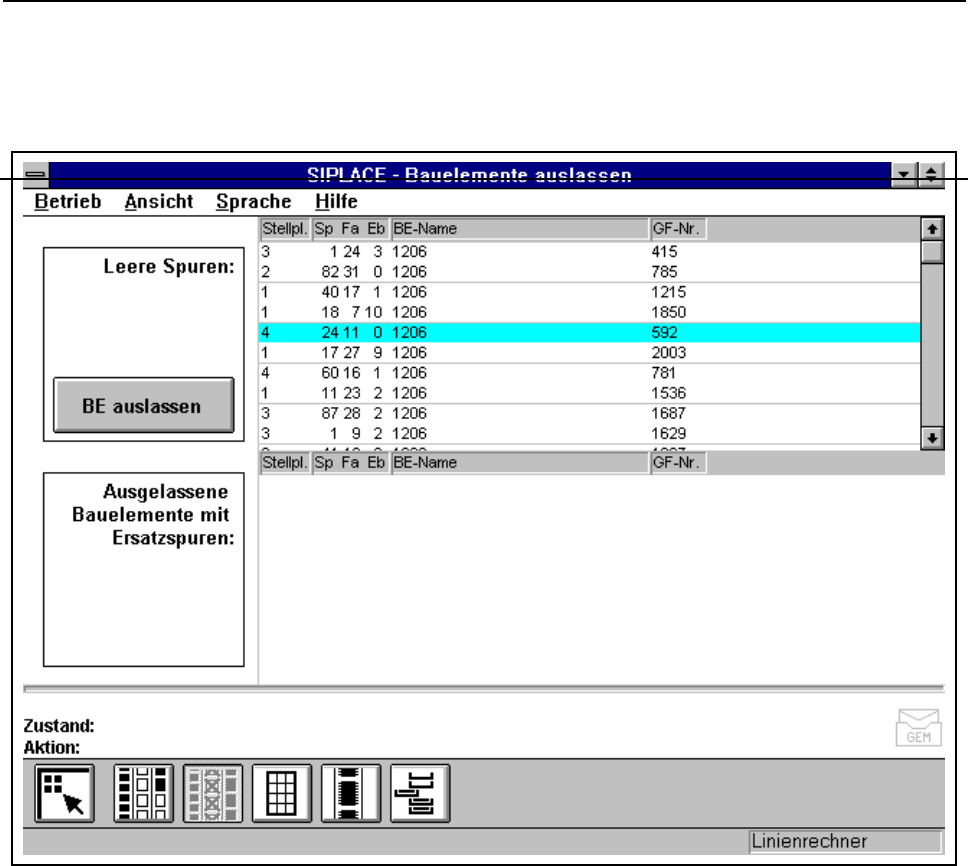Viewport: 968px width, 866px height.
Task: Click the maximize/restore window button
Action: pos(931,175)
